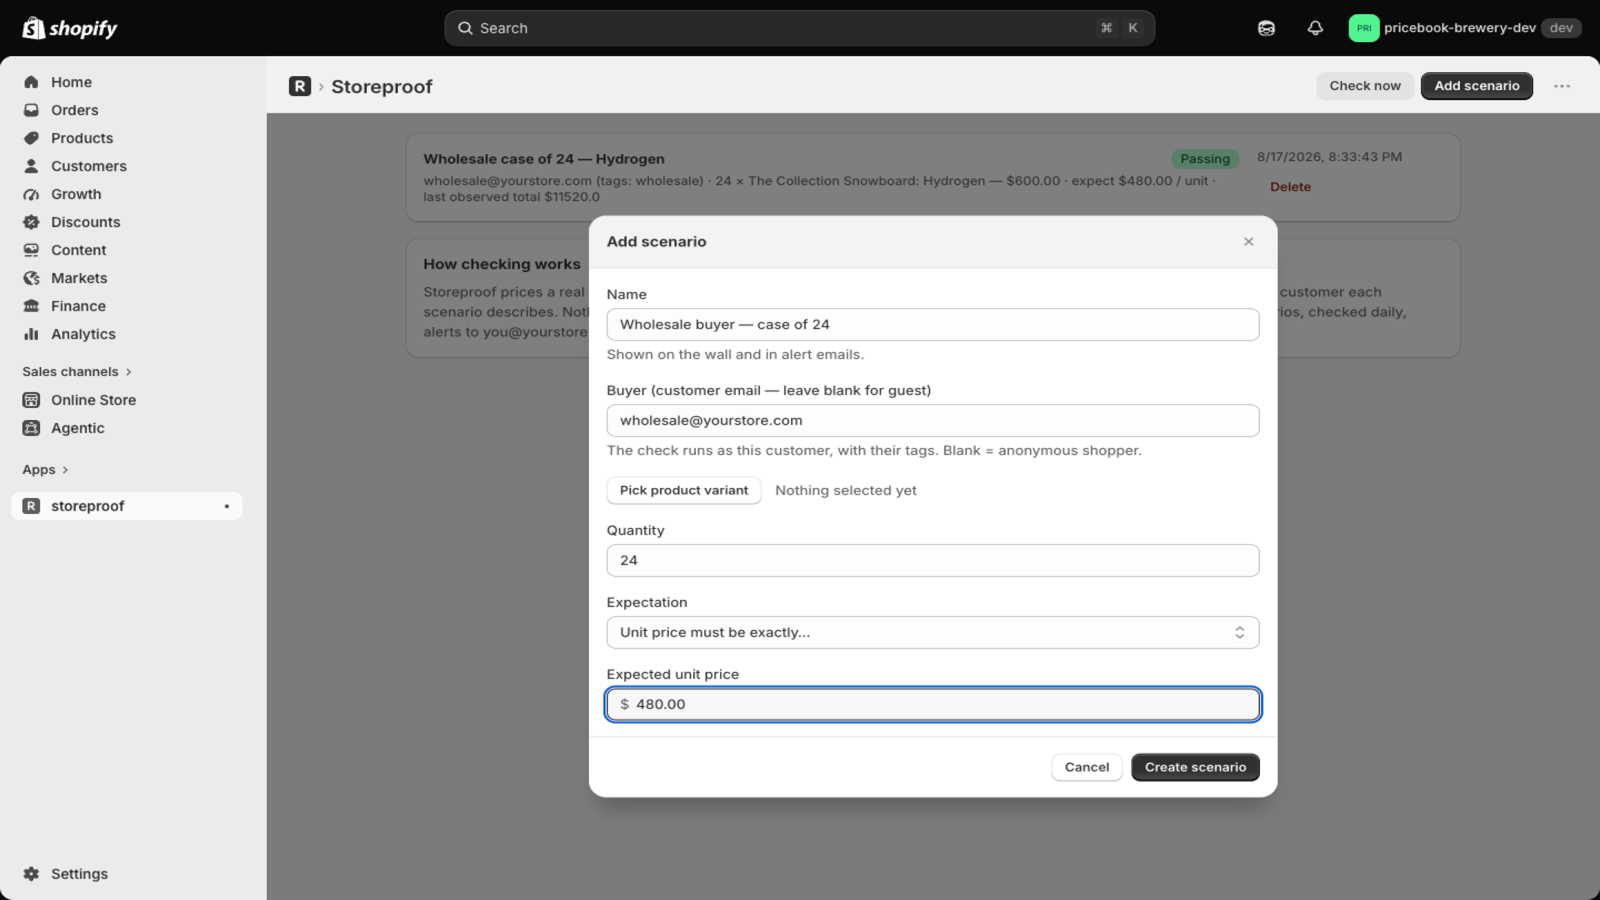Expand the Sales channels section

pyautogui.click(x=77, y=372)
